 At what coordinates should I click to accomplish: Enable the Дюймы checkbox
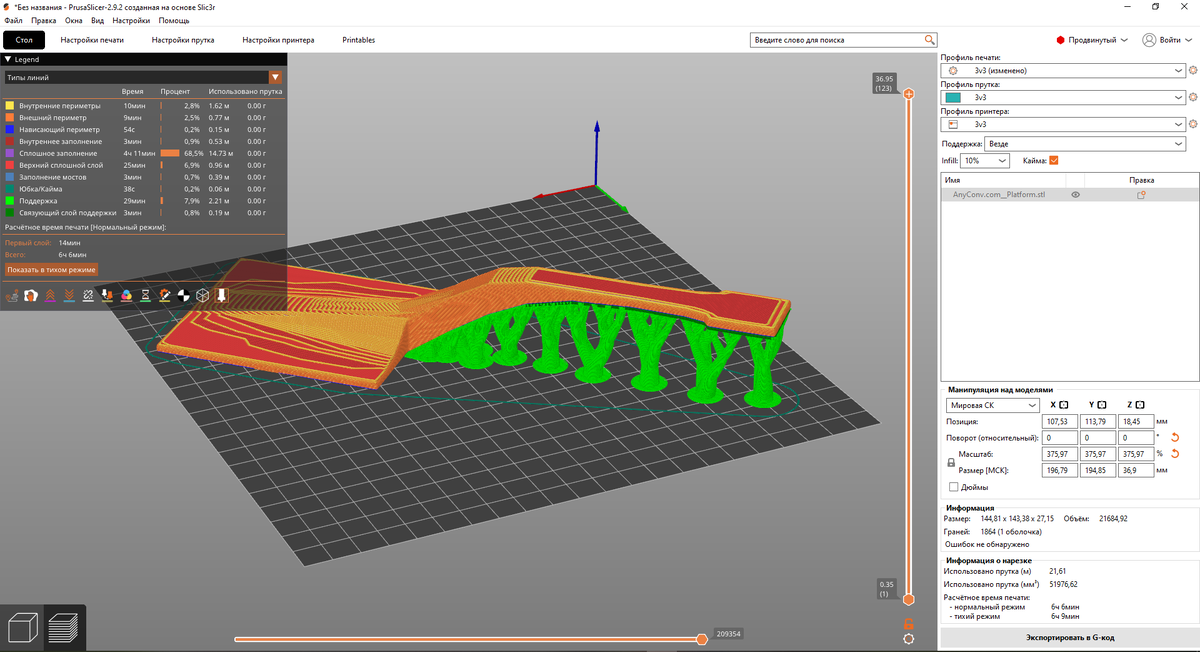point(953,487)
